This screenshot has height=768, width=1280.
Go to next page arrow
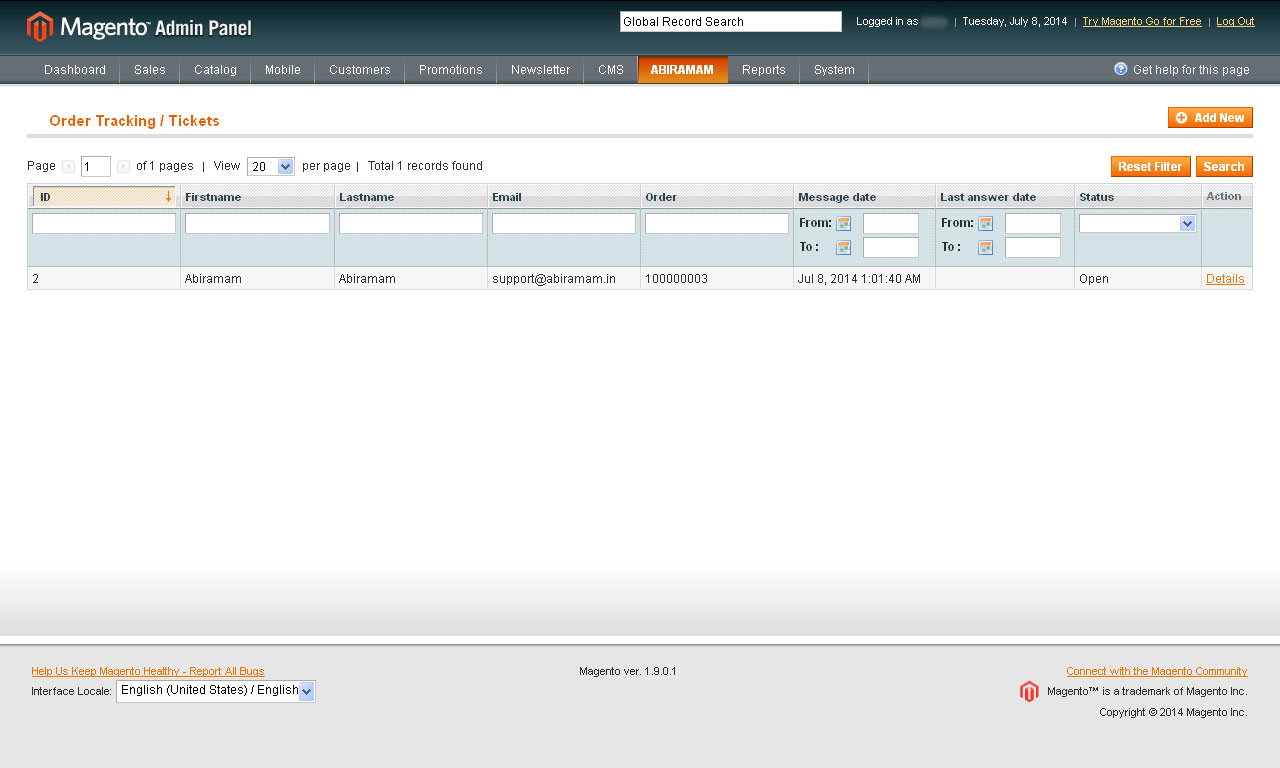pyautogui.click(x=123, y=167)
